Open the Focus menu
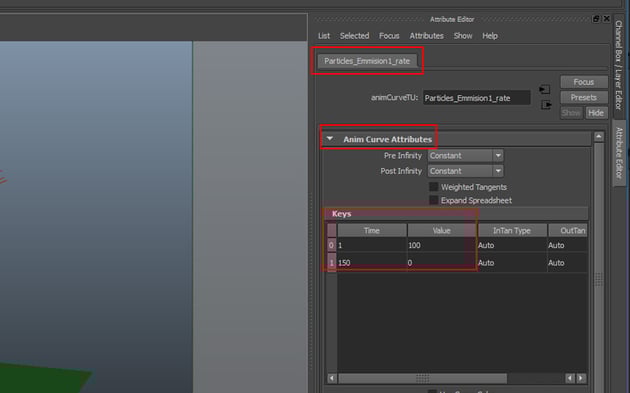The height and width of the screenshot is (393, 630). click(389, 36)
